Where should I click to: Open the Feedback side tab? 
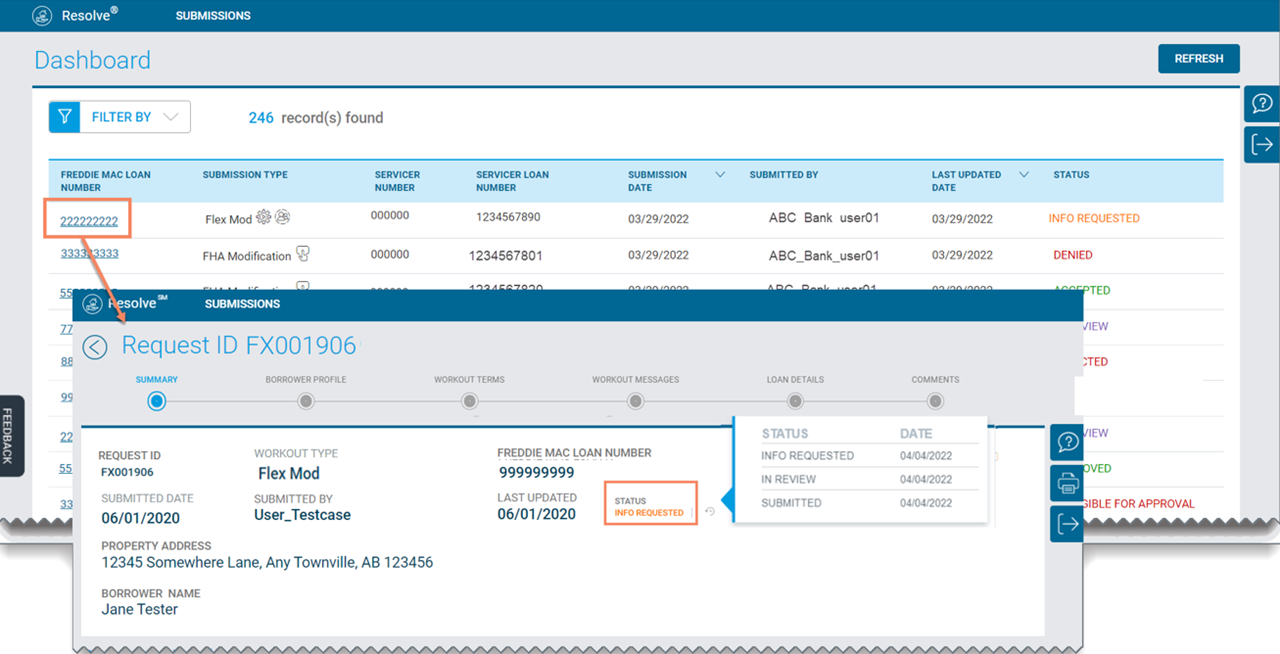9,436
